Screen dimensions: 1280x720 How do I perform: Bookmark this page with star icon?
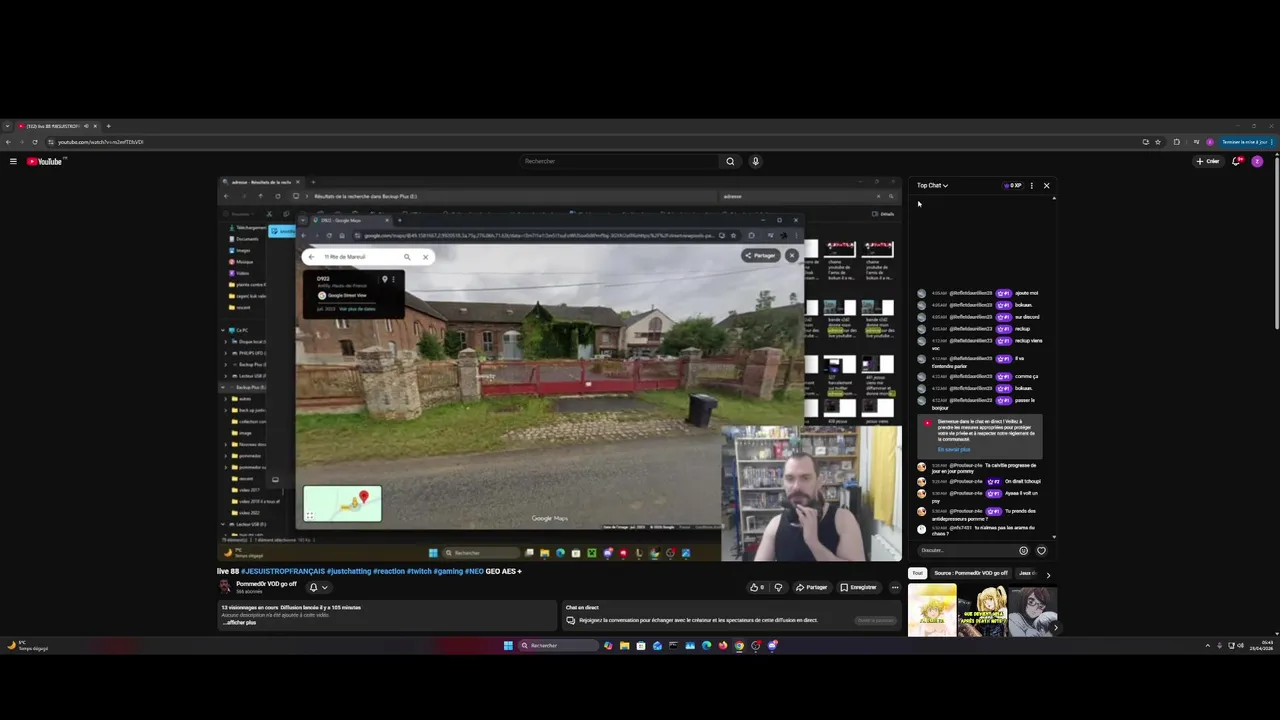[x=1158, y=142]
